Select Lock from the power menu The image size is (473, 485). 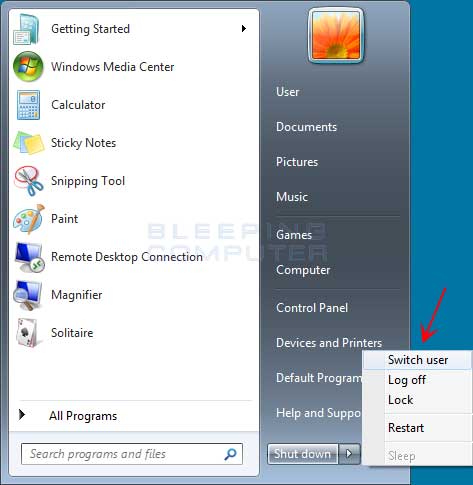[x=400, y=400]
